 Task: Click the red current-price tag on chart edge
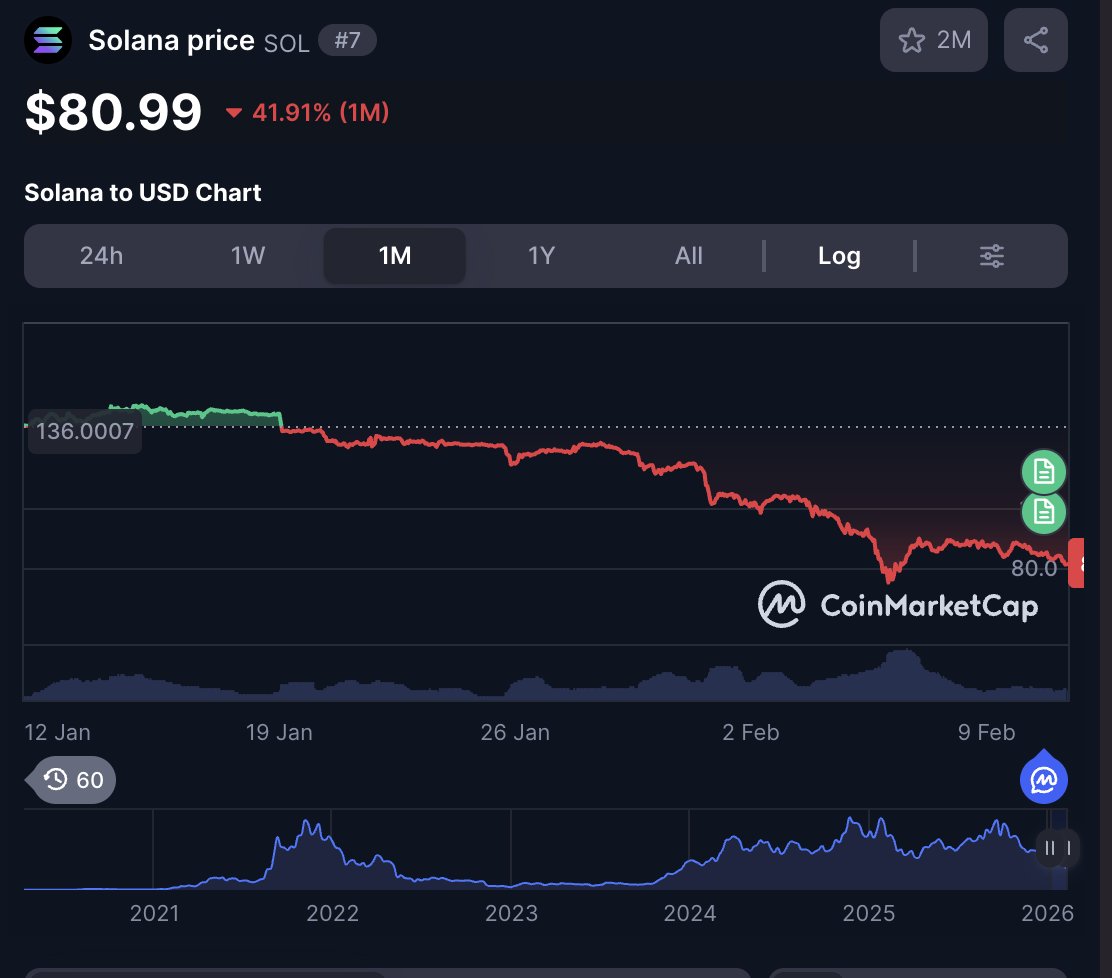pyautogui.click(x=1076, y=563)
